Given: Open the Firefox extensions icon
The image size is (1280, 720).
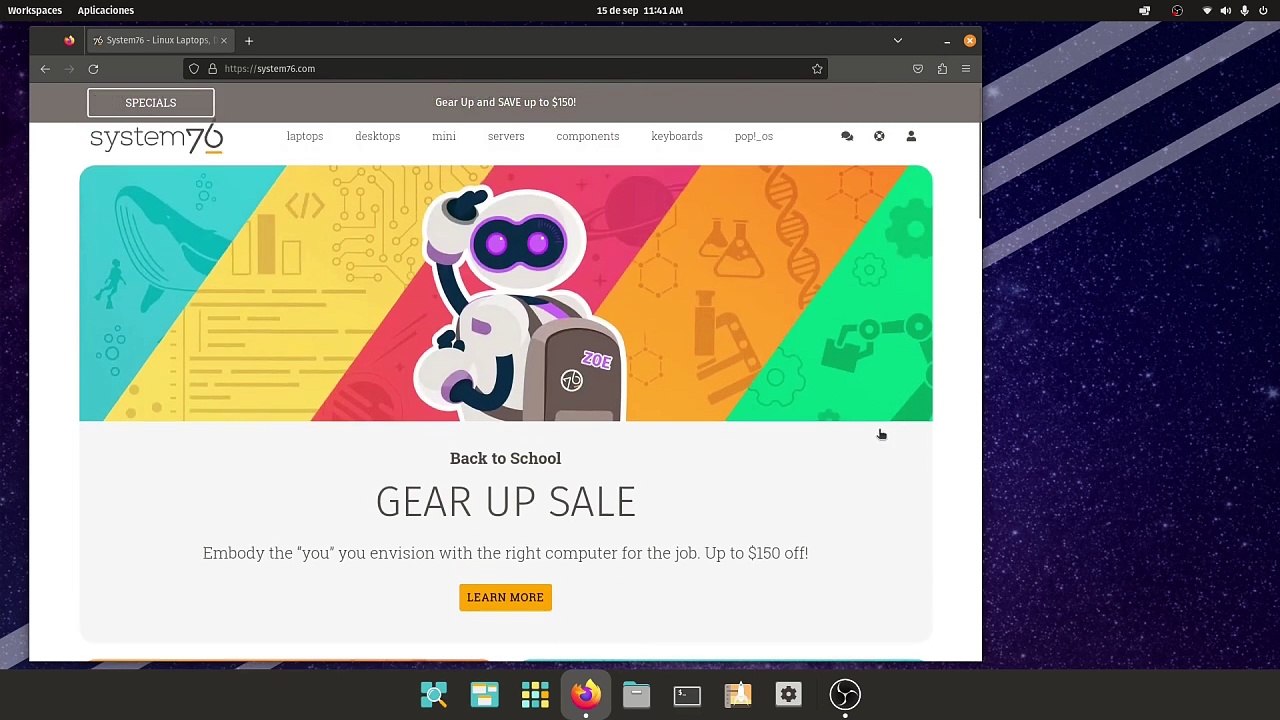Looking at the screenshot, I should coord(942,69).
